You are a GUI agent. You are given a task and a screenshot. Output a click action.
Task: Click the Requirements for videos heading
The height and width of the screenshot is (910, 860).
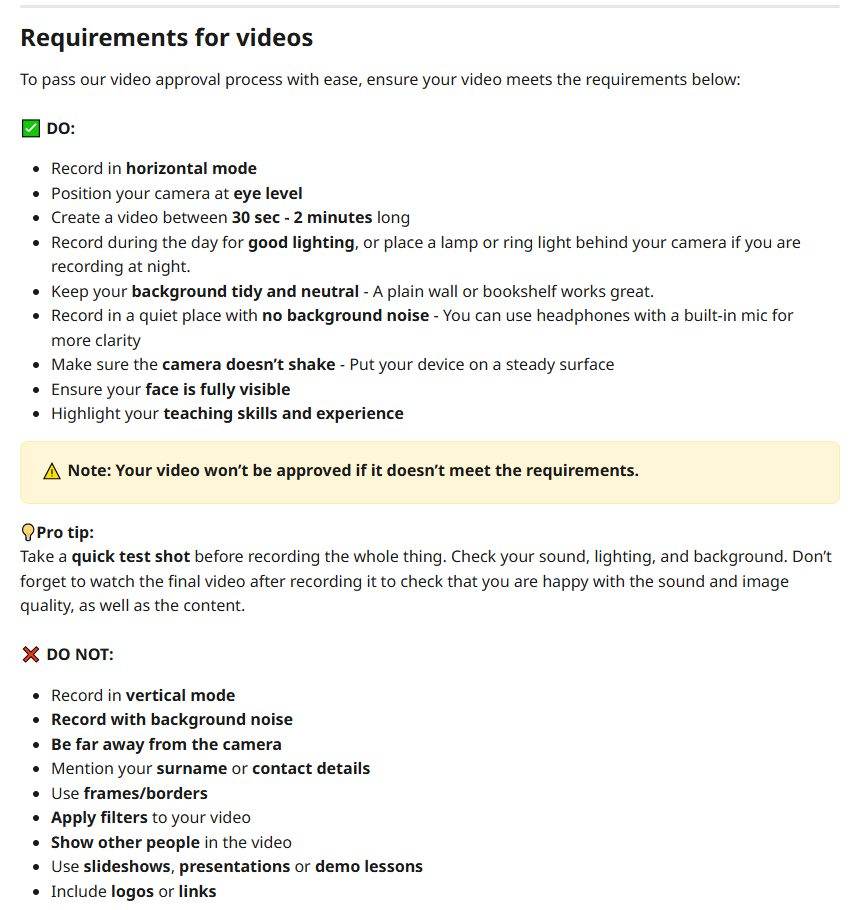click(167, 38)
